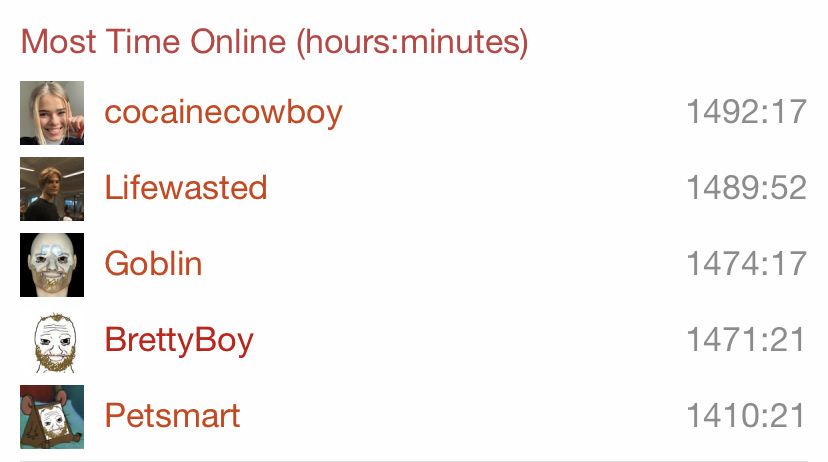The image size is (828, 462).
Task: Click Lifewasted's profile avatar
Action: click(52, 188)
